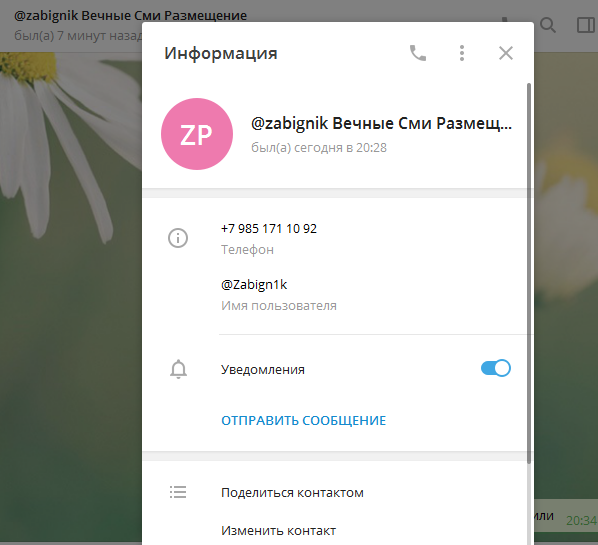Toggle the Уведомления switch off
Image resolution: width=598 pixels, height=545 pixels.
tap(495, 368)
